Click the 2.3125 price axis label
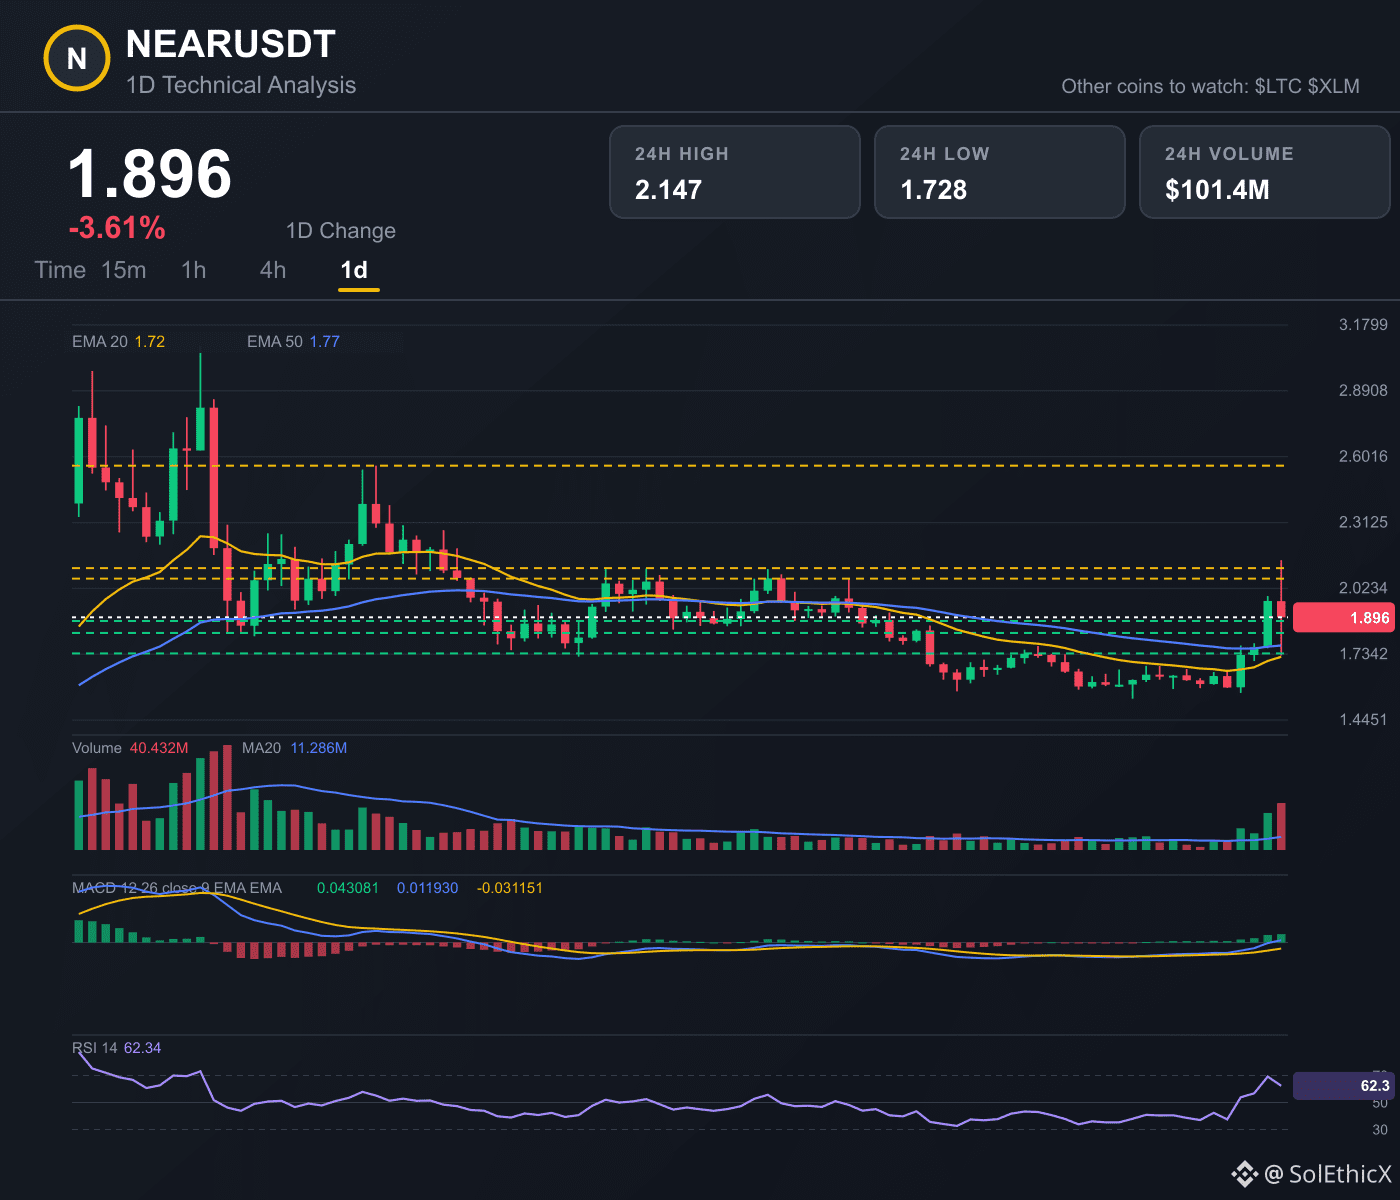Screen dimensions: 1400x1200 coord(1363,522)
